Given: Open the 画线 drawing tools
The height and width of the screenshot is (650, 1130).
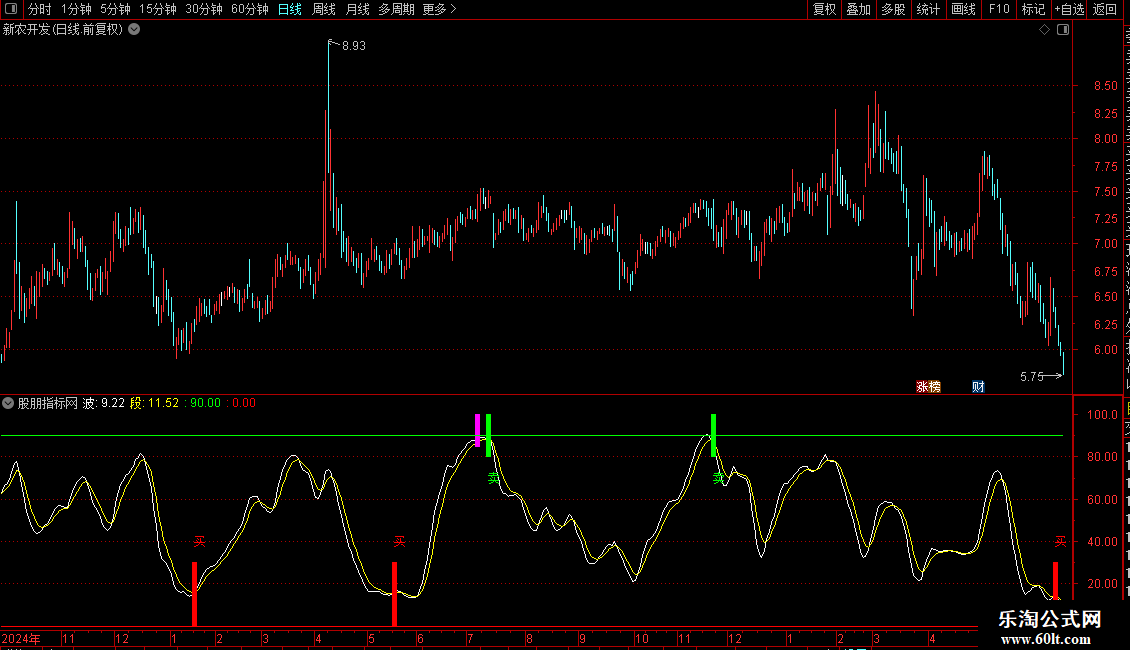Looking at the screenshot, I should [964, 9].
